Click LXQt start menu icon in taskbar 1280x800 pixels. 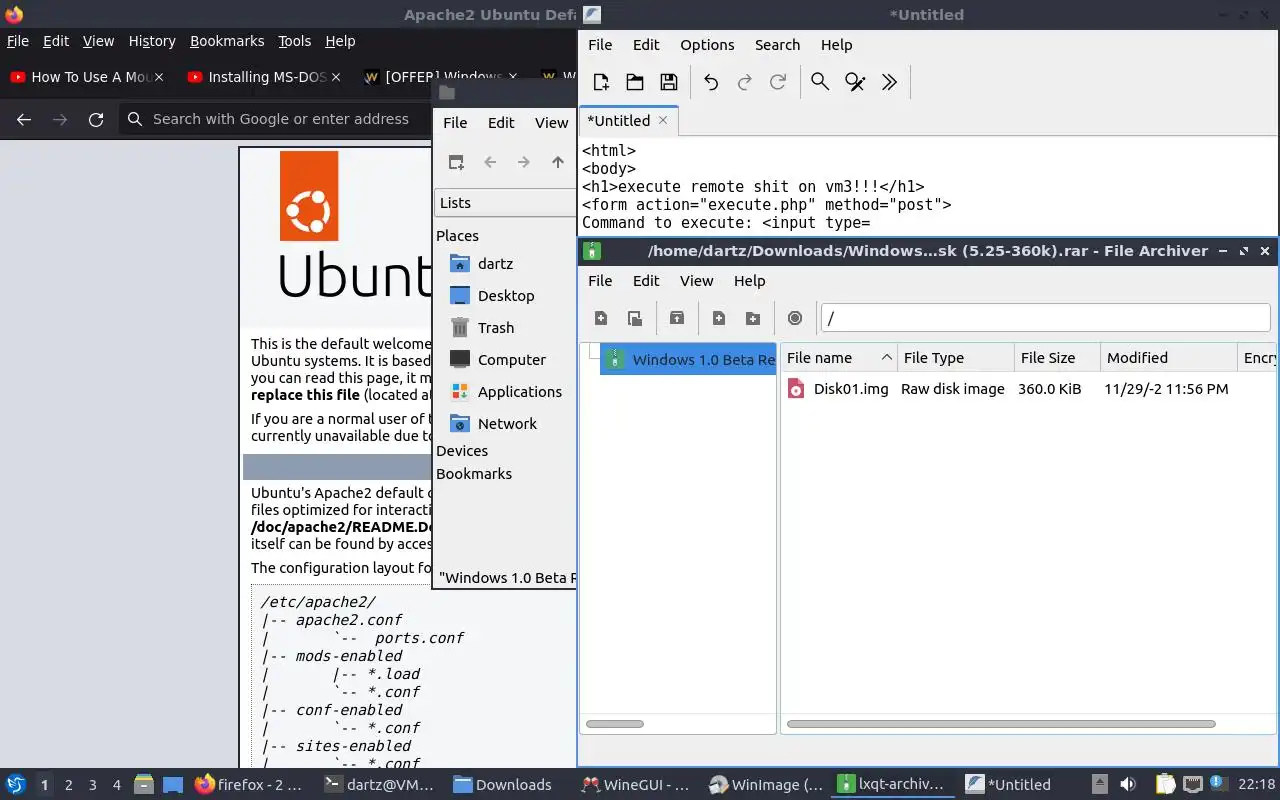tap(16, 785)
